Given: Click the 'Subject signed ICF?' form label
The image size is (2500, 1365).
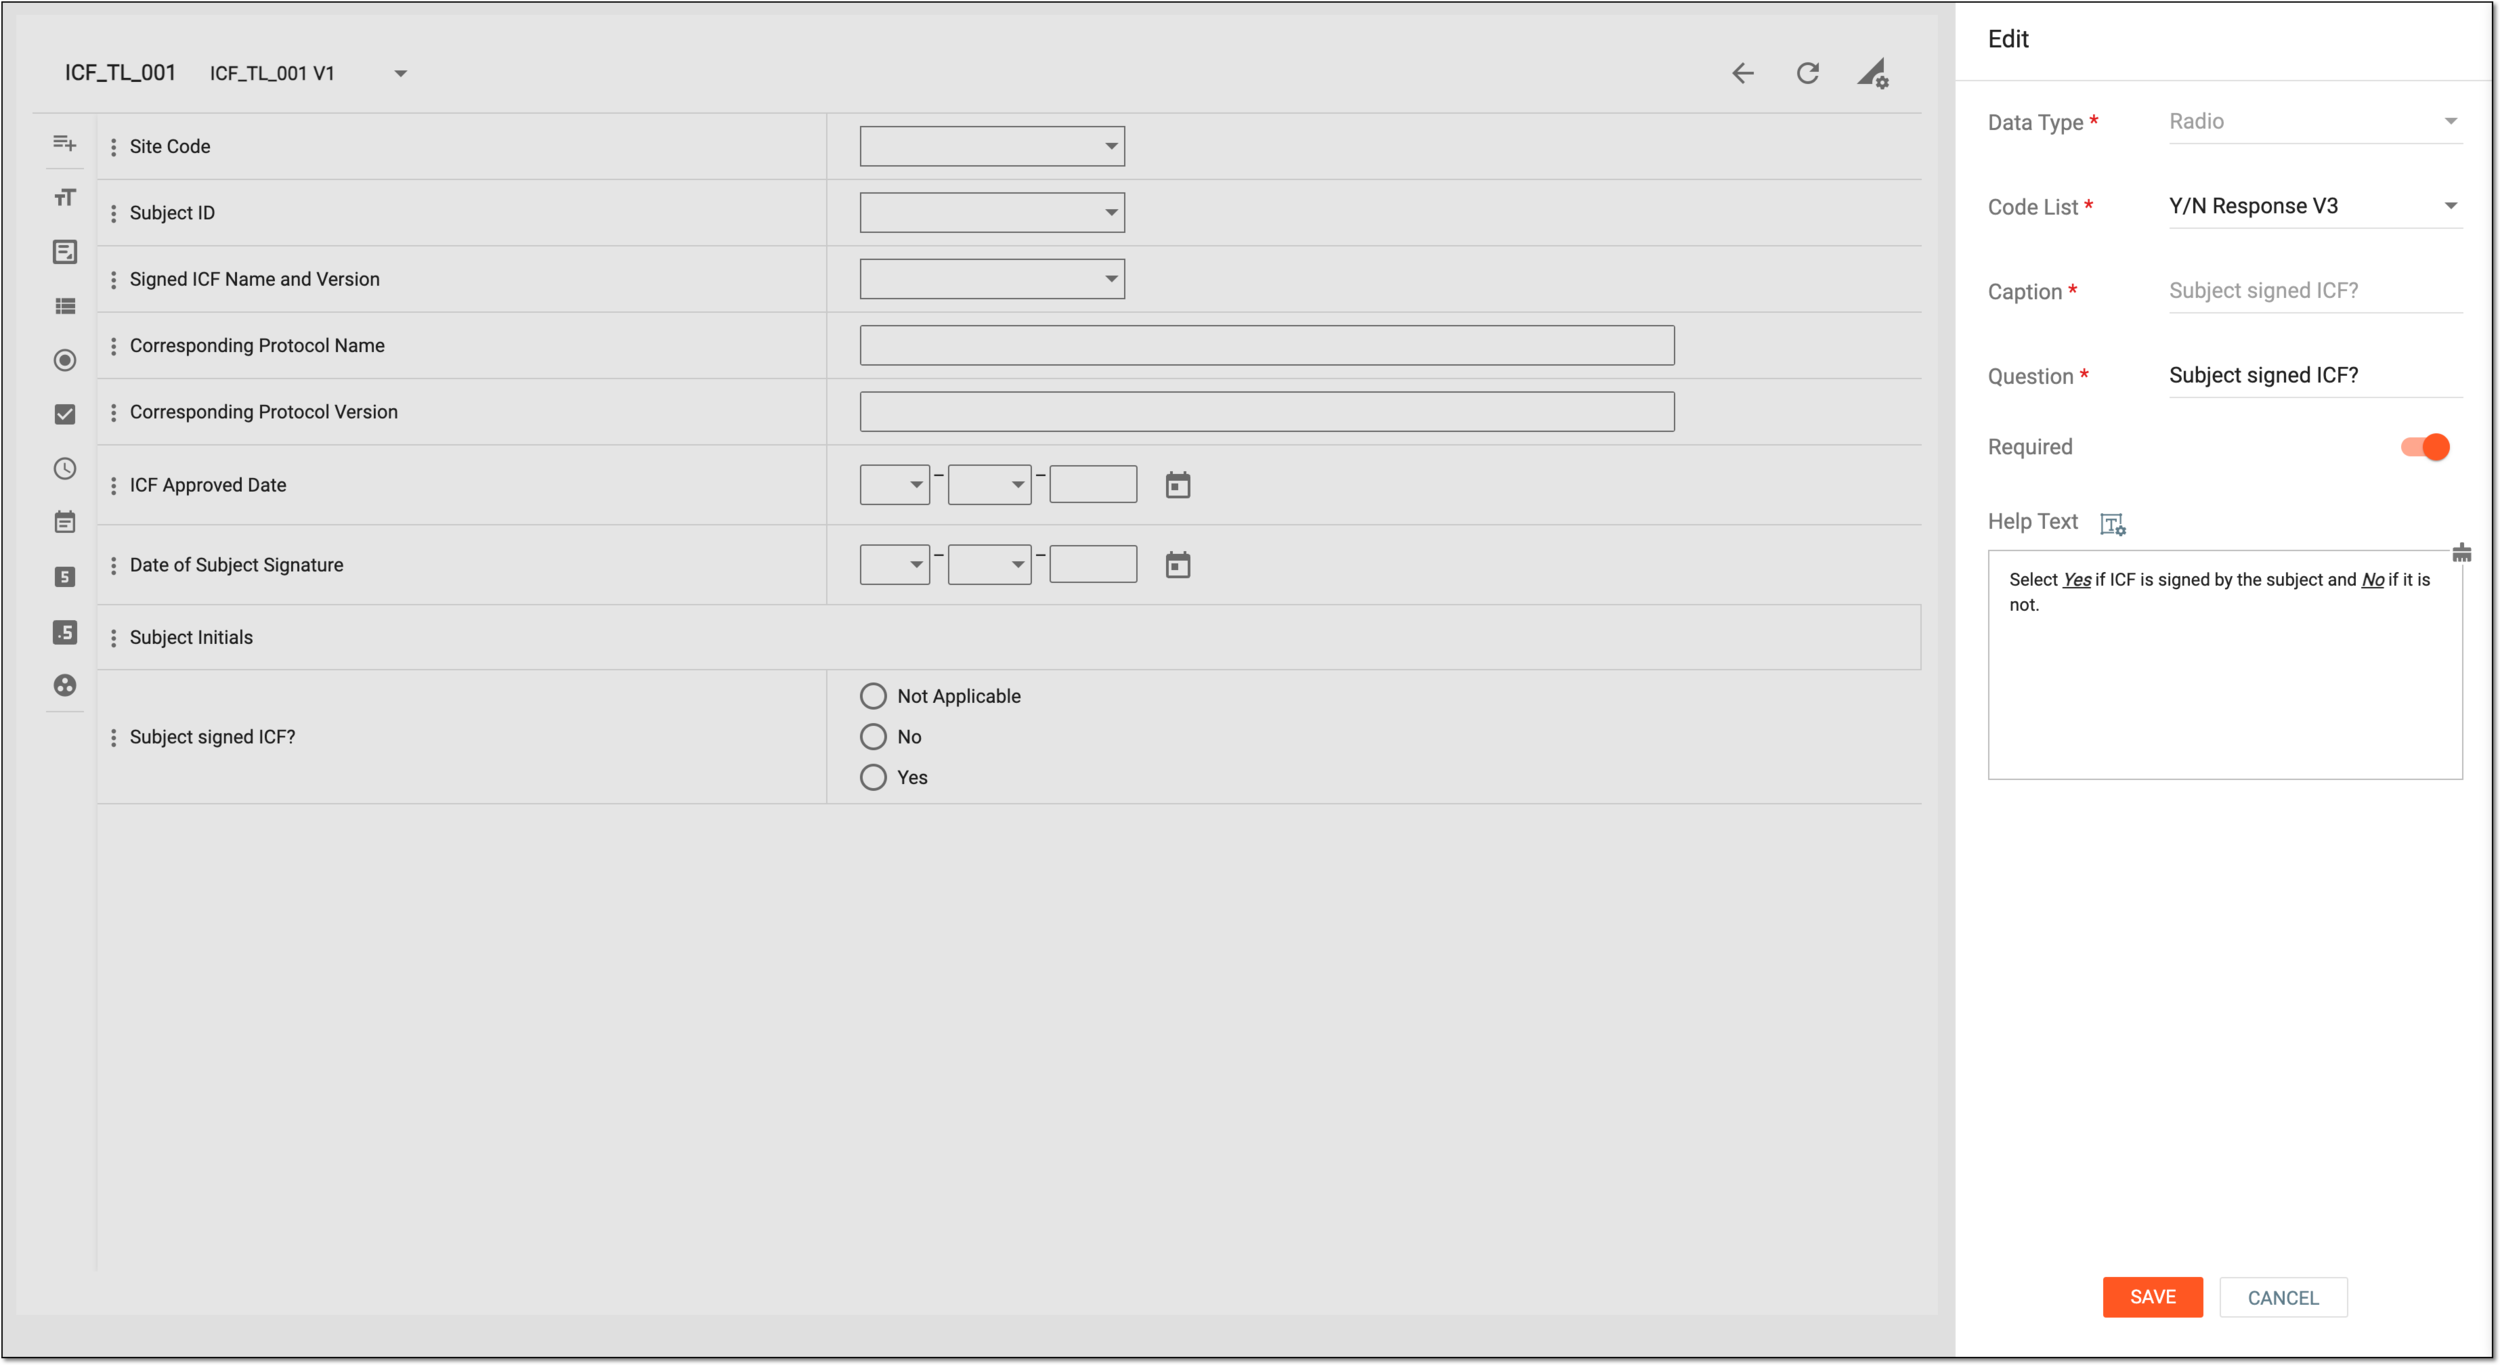Looking at the screenshot, I should [213, 737].
